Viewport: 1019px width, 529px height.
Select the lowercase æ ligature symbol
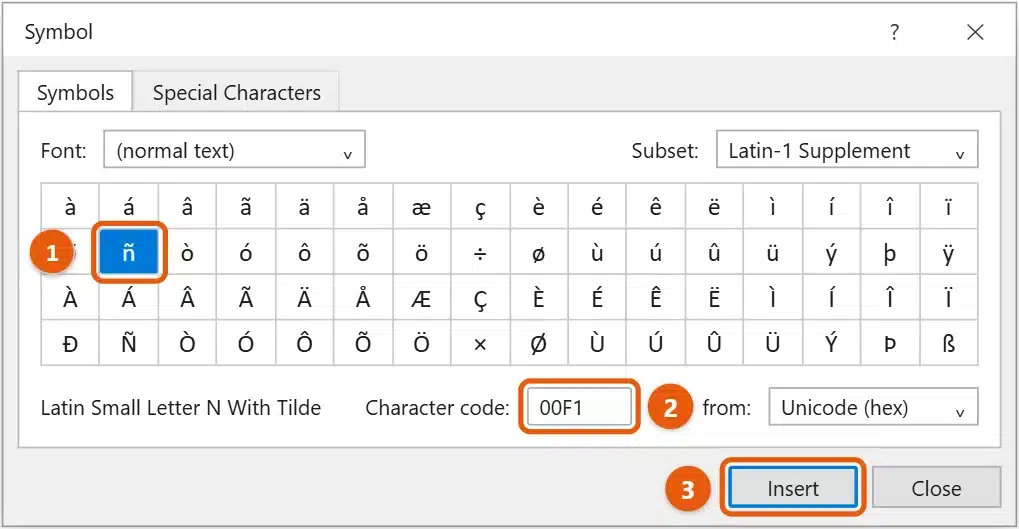click(x=421, y=207)
